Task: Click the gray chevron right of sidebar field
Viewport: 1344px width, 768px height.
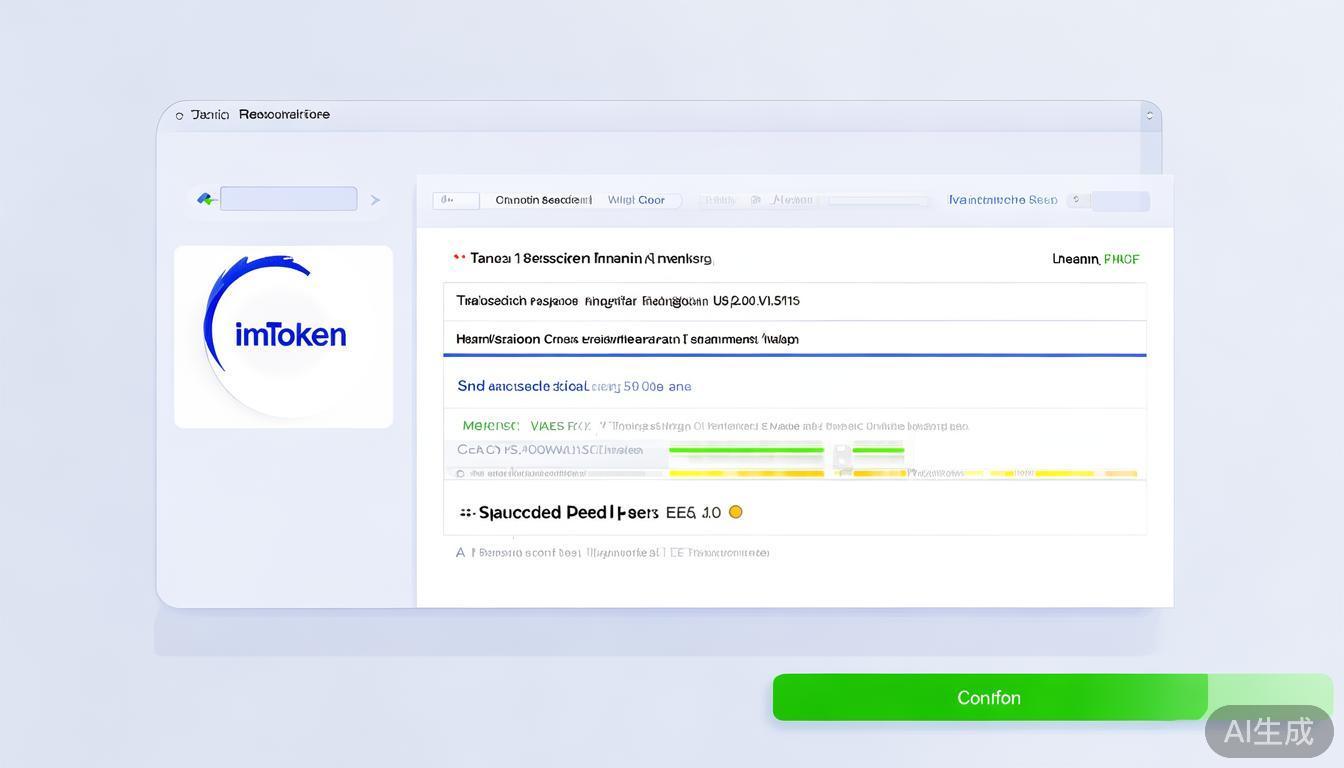Action: [375, 200]
